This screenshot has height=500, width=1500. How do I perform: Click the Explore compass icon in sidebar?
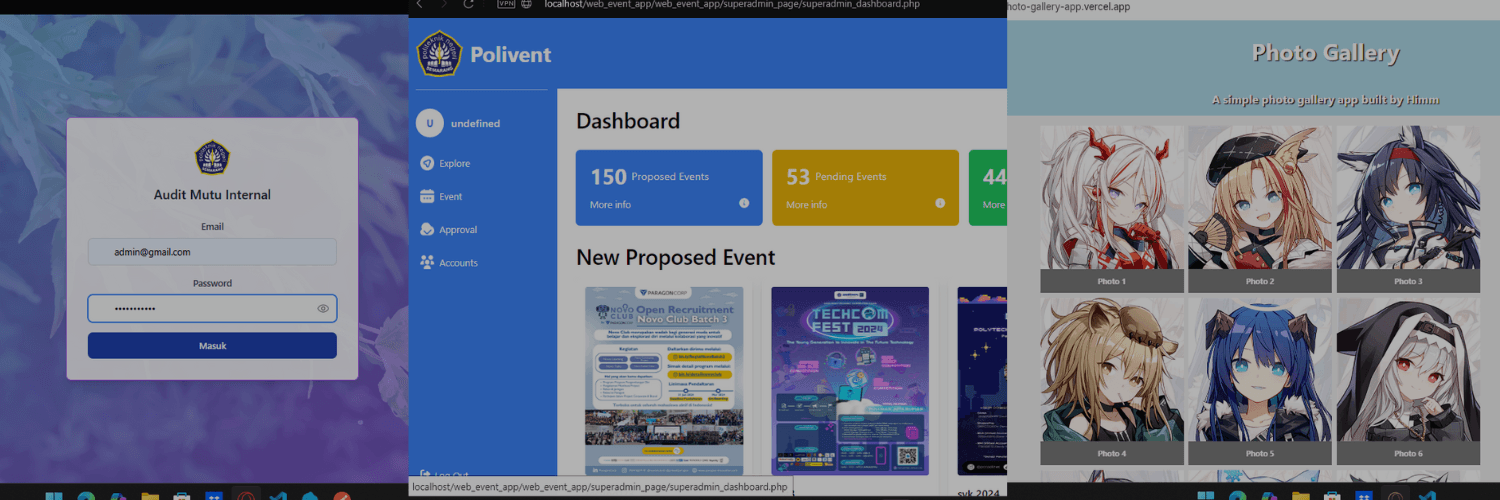[x=428, y=163]
